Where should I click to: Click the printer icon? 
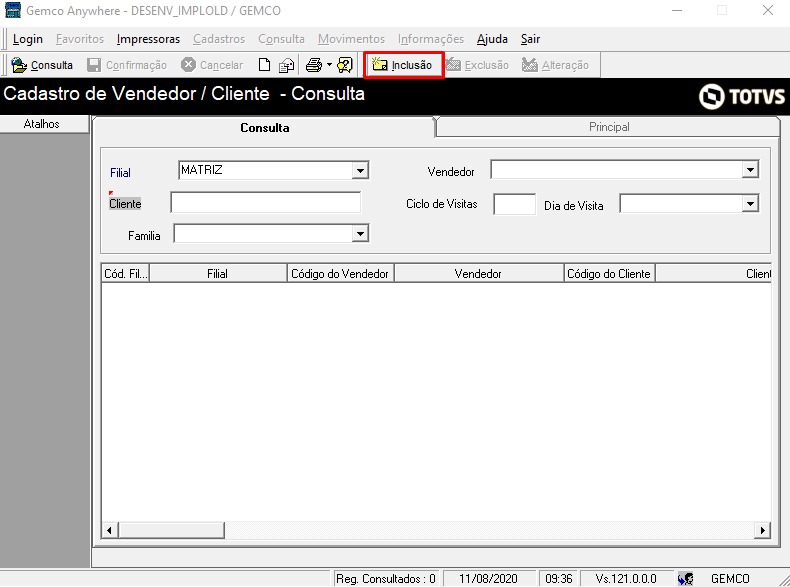(x=314, y=65)
